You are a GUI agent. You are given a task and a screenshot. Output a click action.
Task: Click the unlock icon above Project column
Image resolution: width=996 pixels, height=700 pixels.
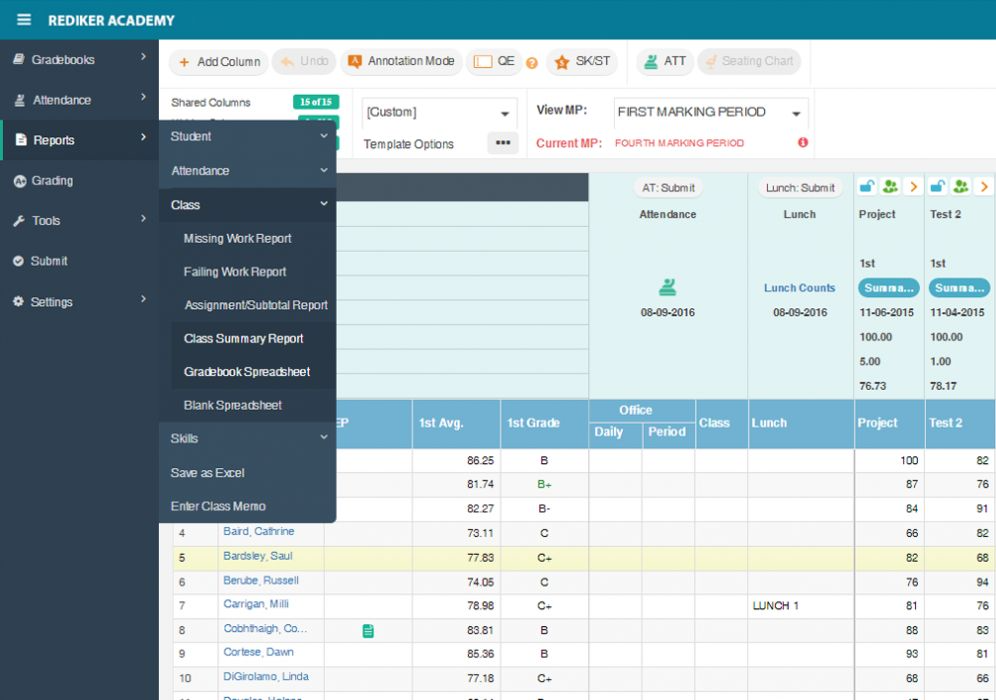click(866, 186)
